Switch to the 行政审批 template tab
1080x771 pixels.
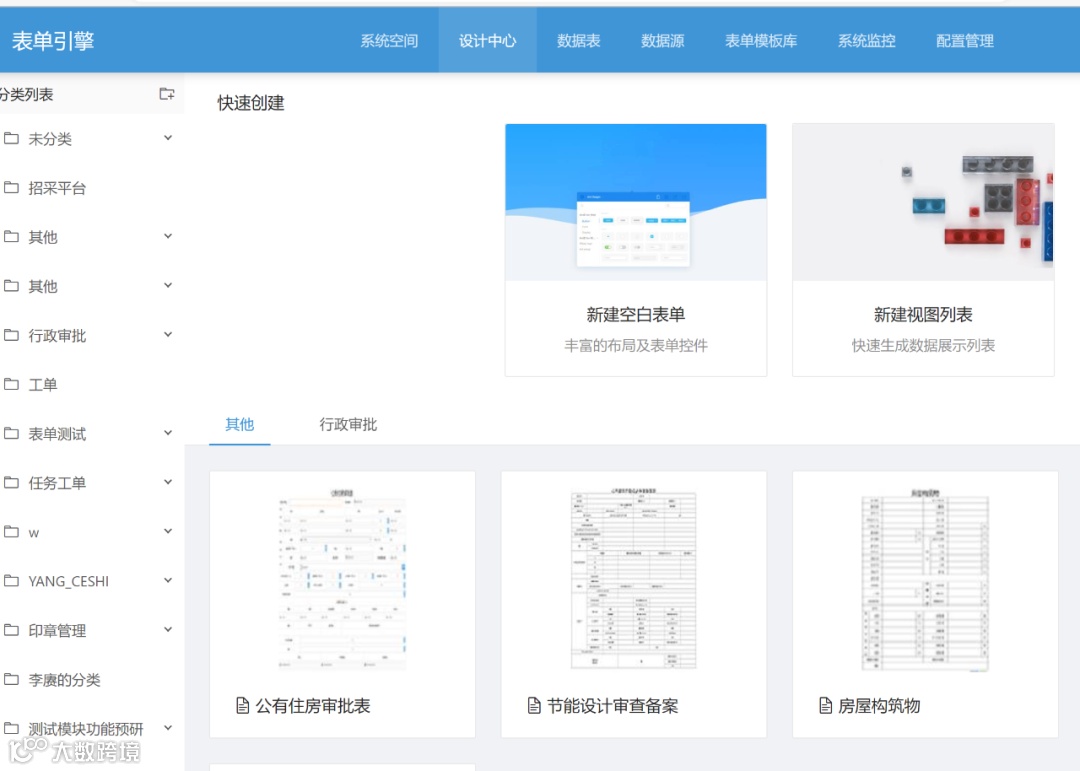tap(348, 424)
